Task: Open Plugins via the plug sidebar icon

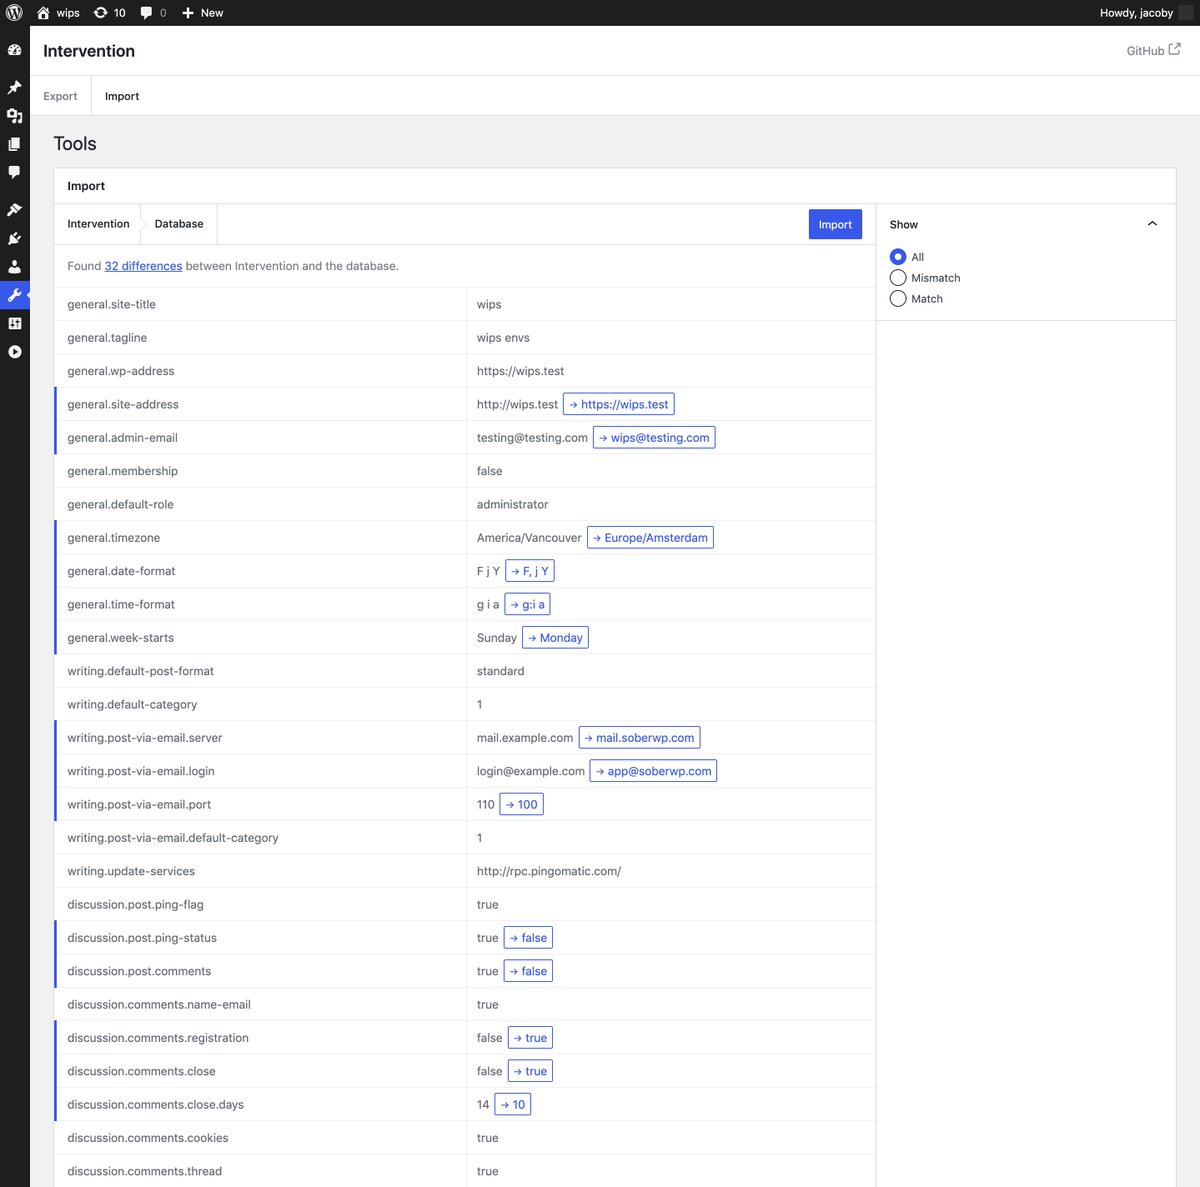Action: [x=14, y=239]
